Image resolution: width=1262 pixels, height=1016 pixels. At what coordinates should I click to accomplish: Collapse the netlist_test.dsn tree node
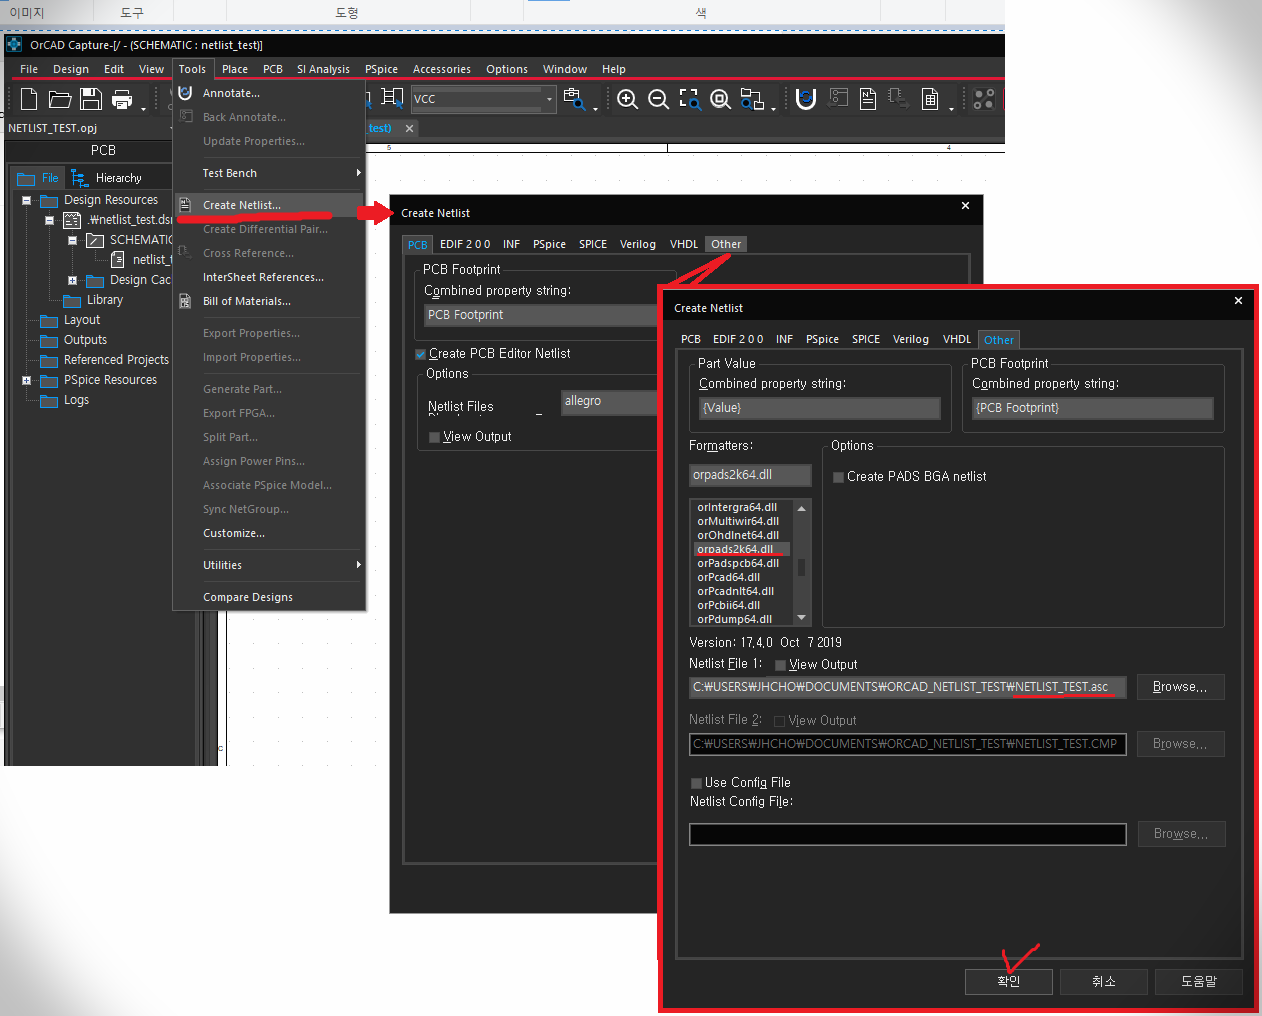pyautogui.click(x=49, y=220)
